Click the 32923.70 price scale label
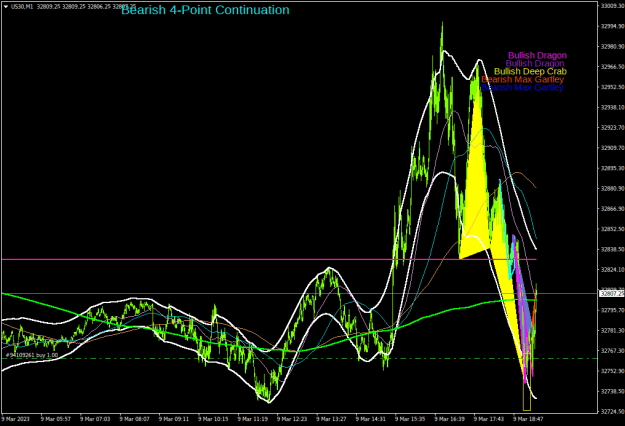The height and width of the screenshot is (426, 625). [612, 128]
